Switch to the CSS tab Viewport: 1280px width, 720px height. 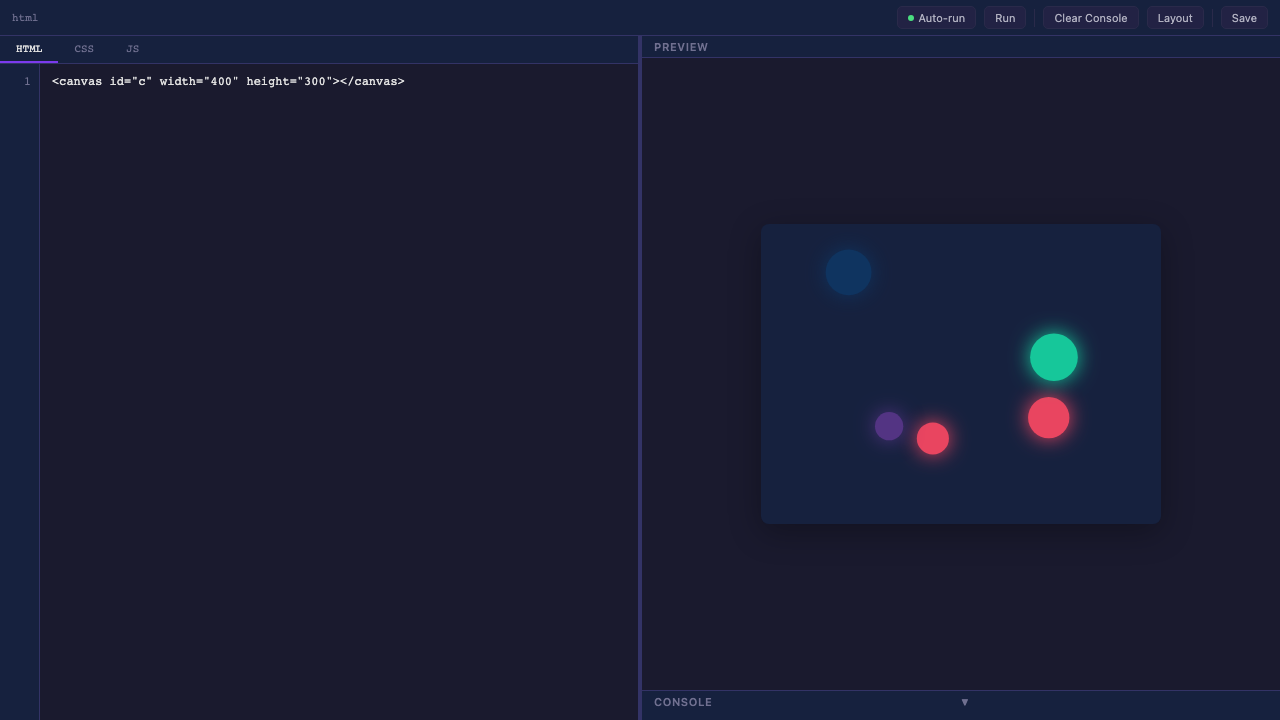point(84,49)
